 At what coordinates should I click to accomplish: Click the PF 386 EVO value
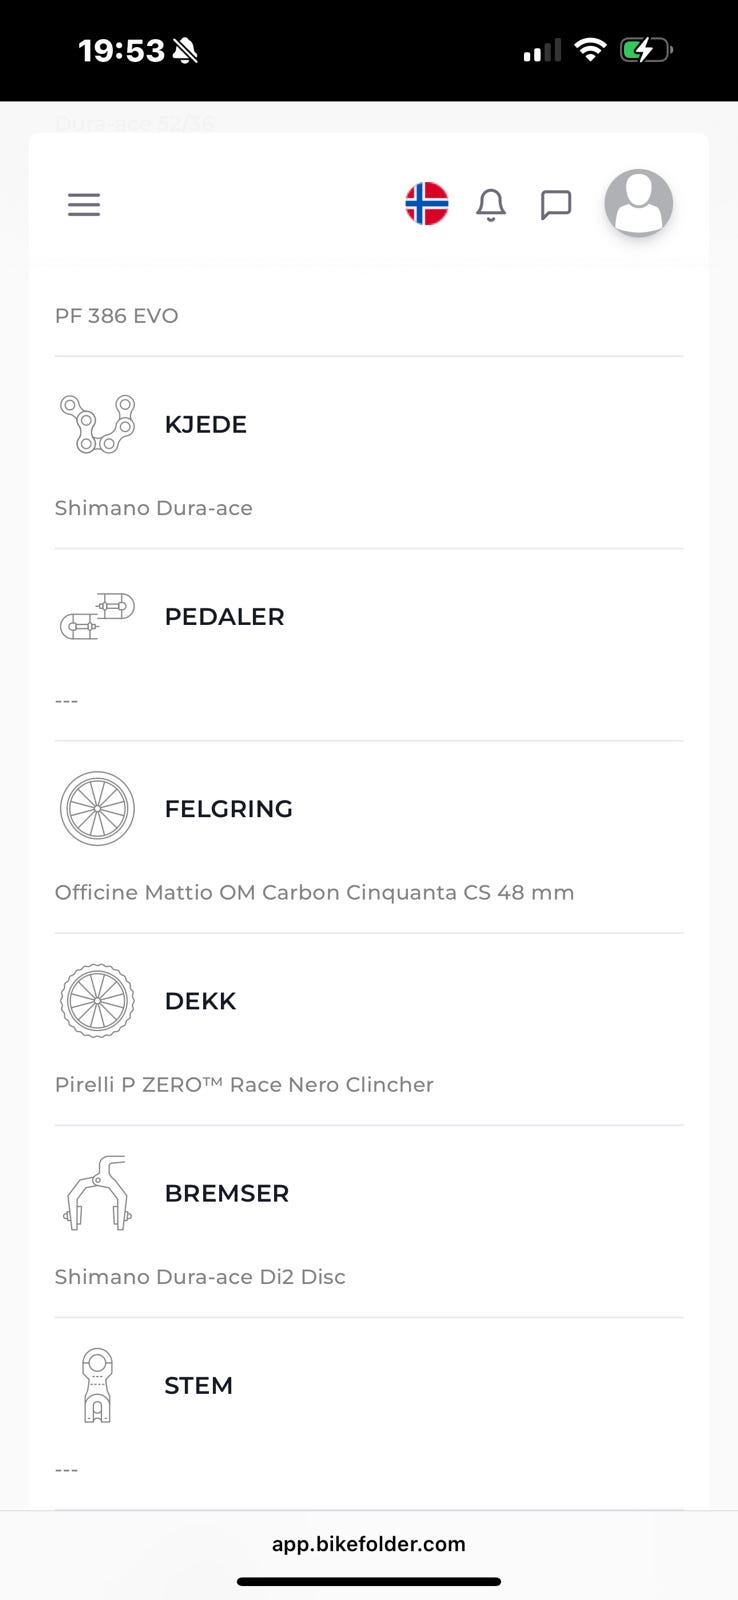pos(117,316)
